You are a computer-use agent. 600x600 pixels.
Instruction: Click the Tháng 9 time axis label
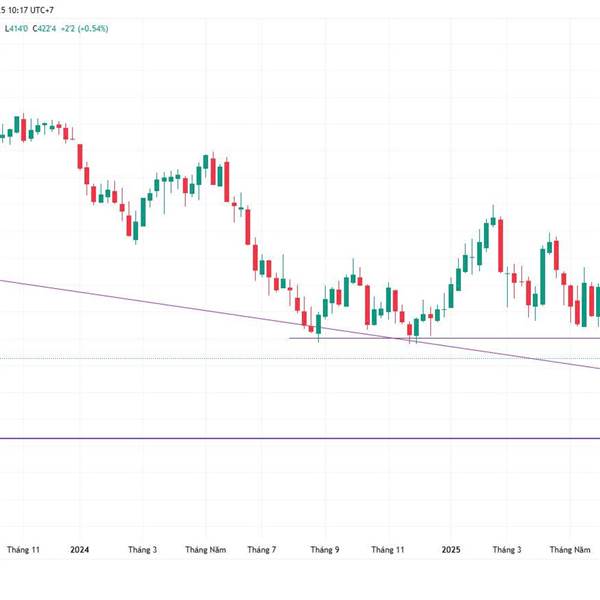point(325,550)
